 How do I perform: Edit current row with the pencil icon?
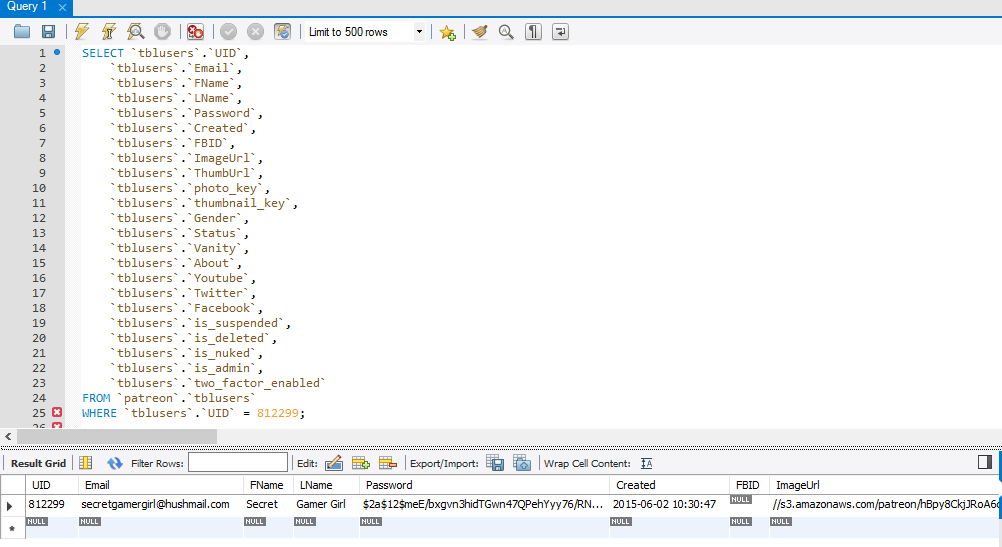pos(334,463)
